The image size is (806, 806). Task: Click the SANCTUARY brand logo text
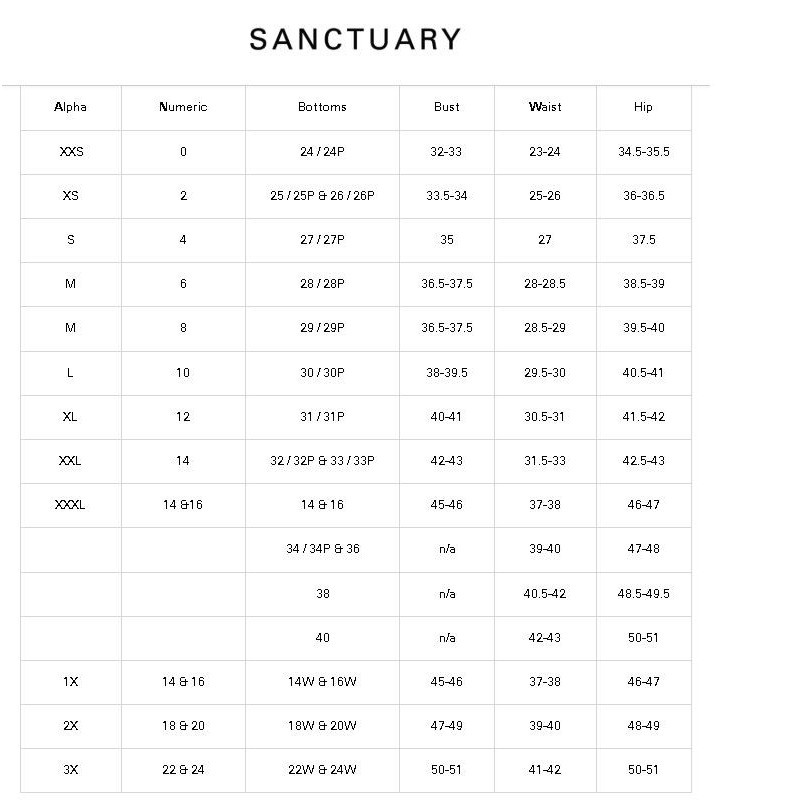[x=355, y=40]
